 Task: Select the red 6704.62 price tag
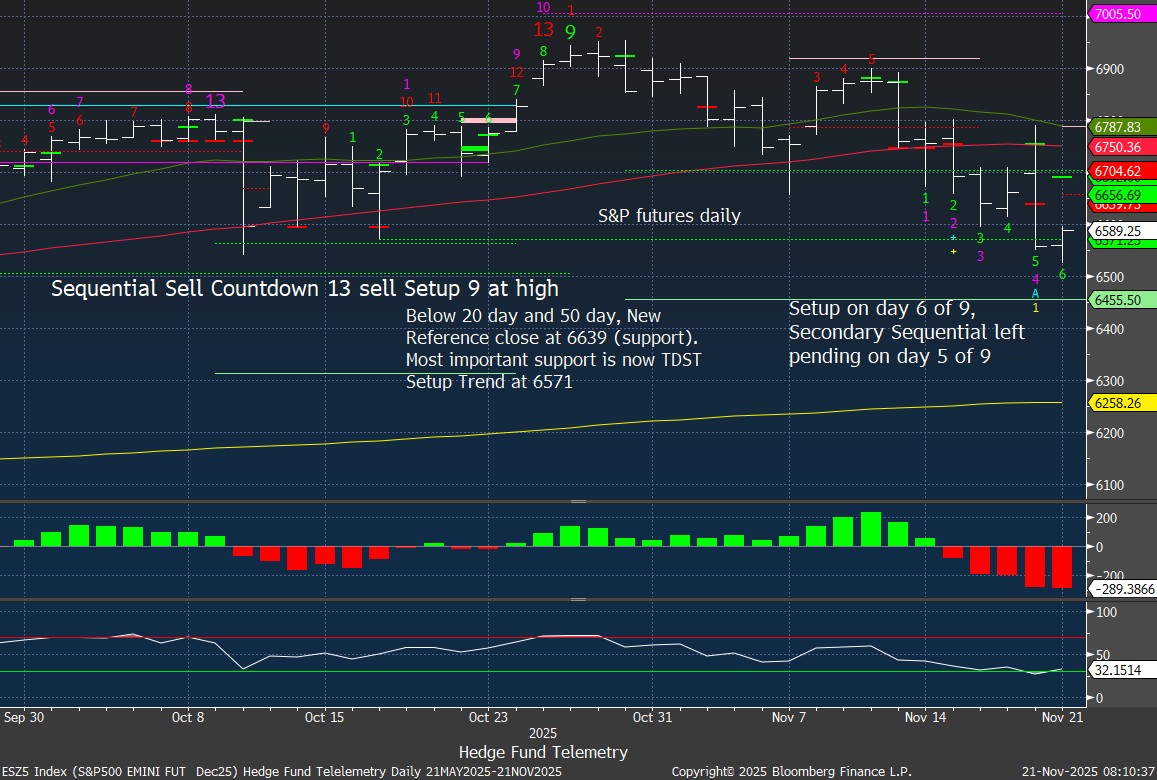[x=1119, y=171]
